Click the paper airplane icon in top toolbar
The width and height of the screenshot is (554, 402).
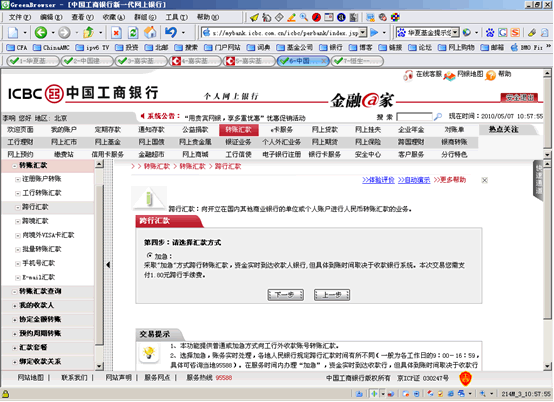click(x=254, y=17)
